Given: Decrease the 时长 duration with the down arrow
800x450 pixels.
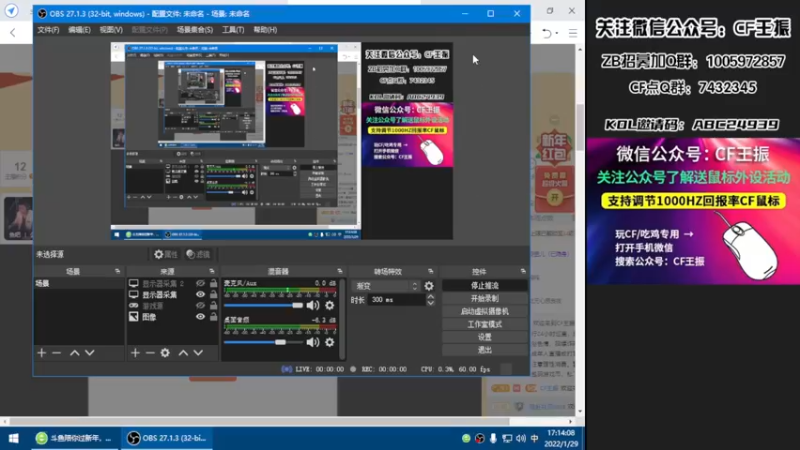Looking at the screenshot, I should pyautogui.click(x=431, y=303).
